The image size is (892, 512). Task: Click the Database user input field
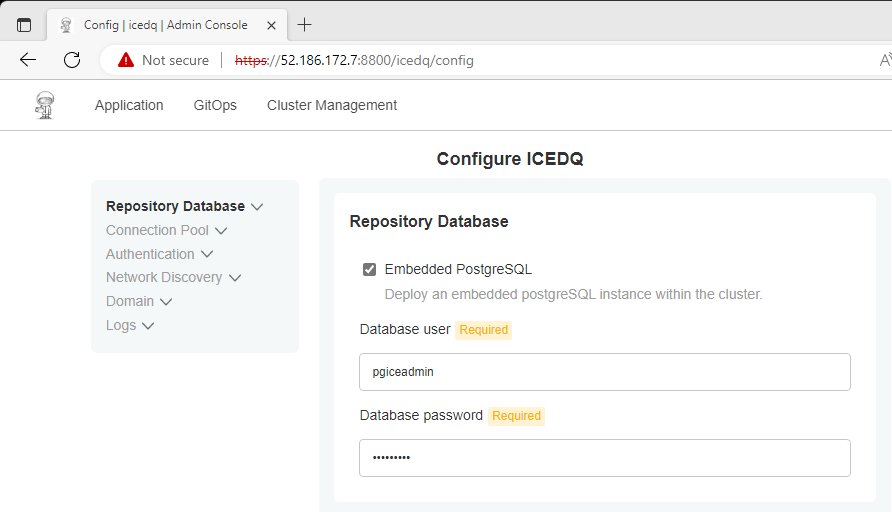(605, 372)
